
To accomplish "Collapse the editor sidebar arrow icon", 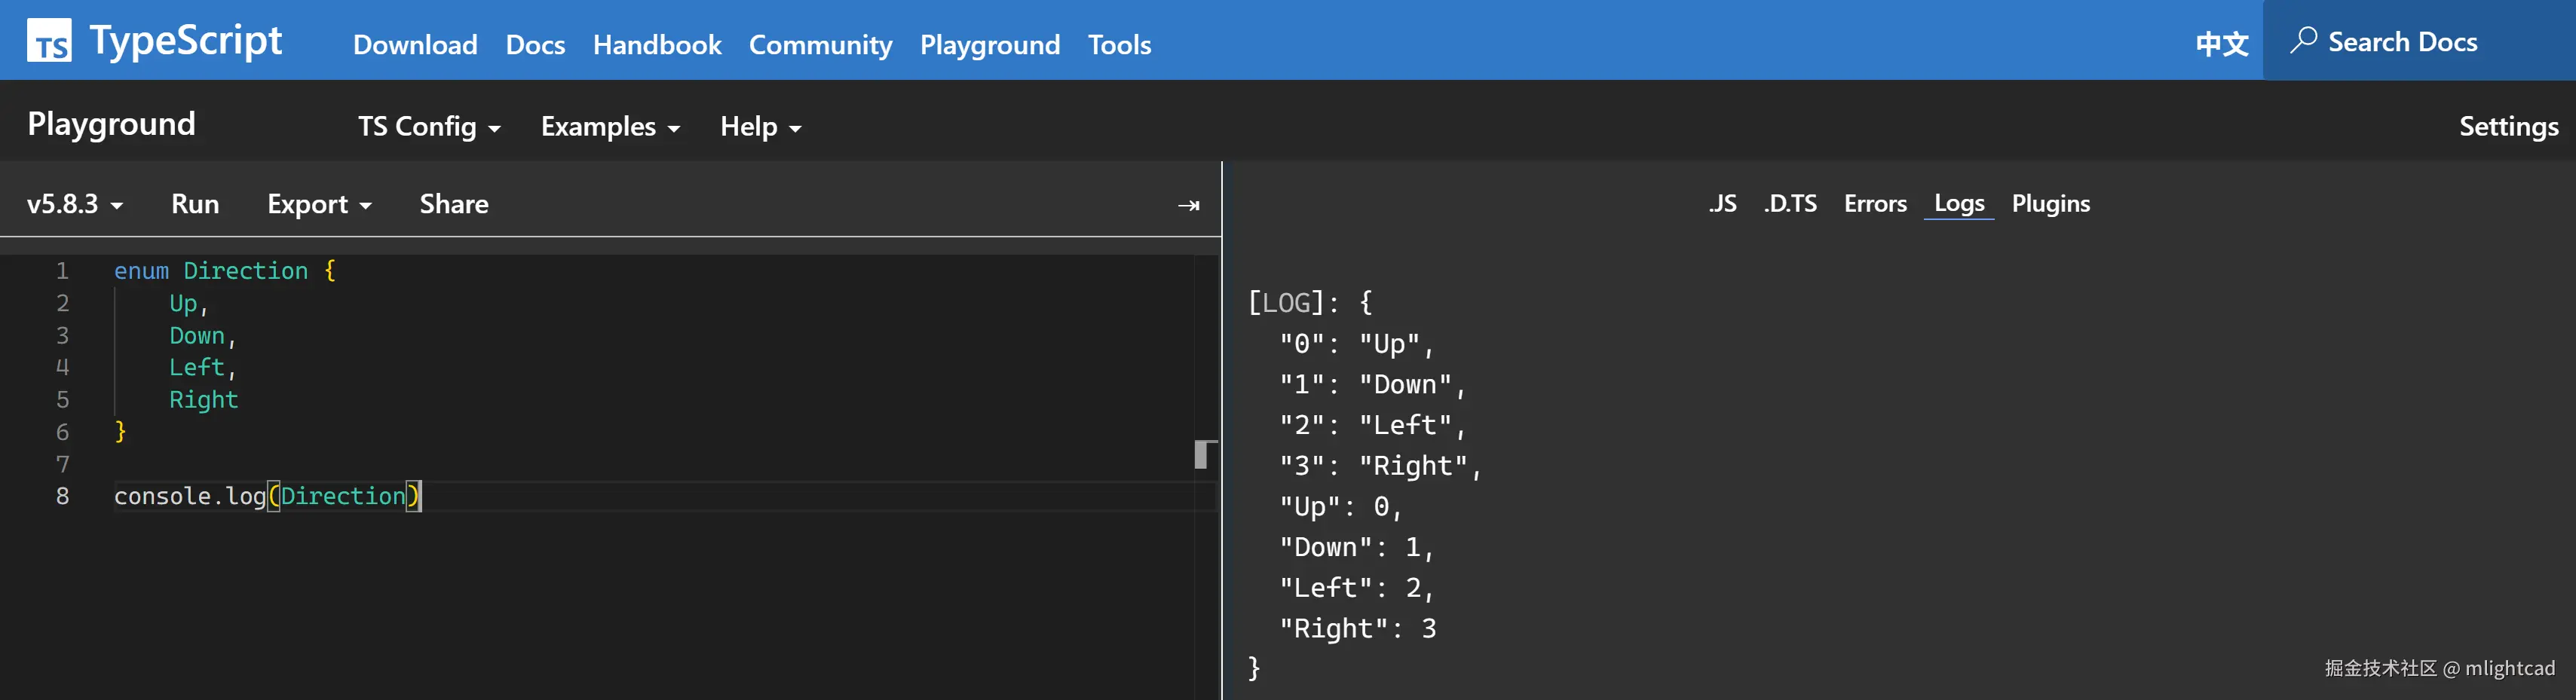I will tap(1188, 205).
